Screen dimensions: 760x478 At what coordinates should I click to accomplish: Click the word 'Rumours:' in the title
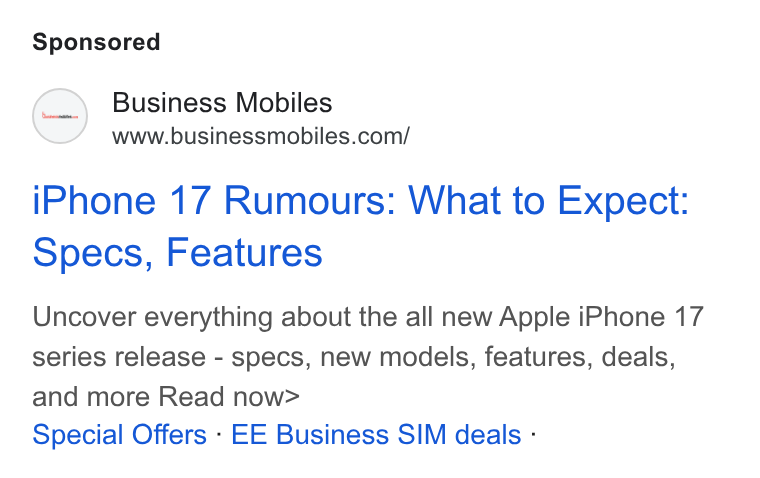310,201
